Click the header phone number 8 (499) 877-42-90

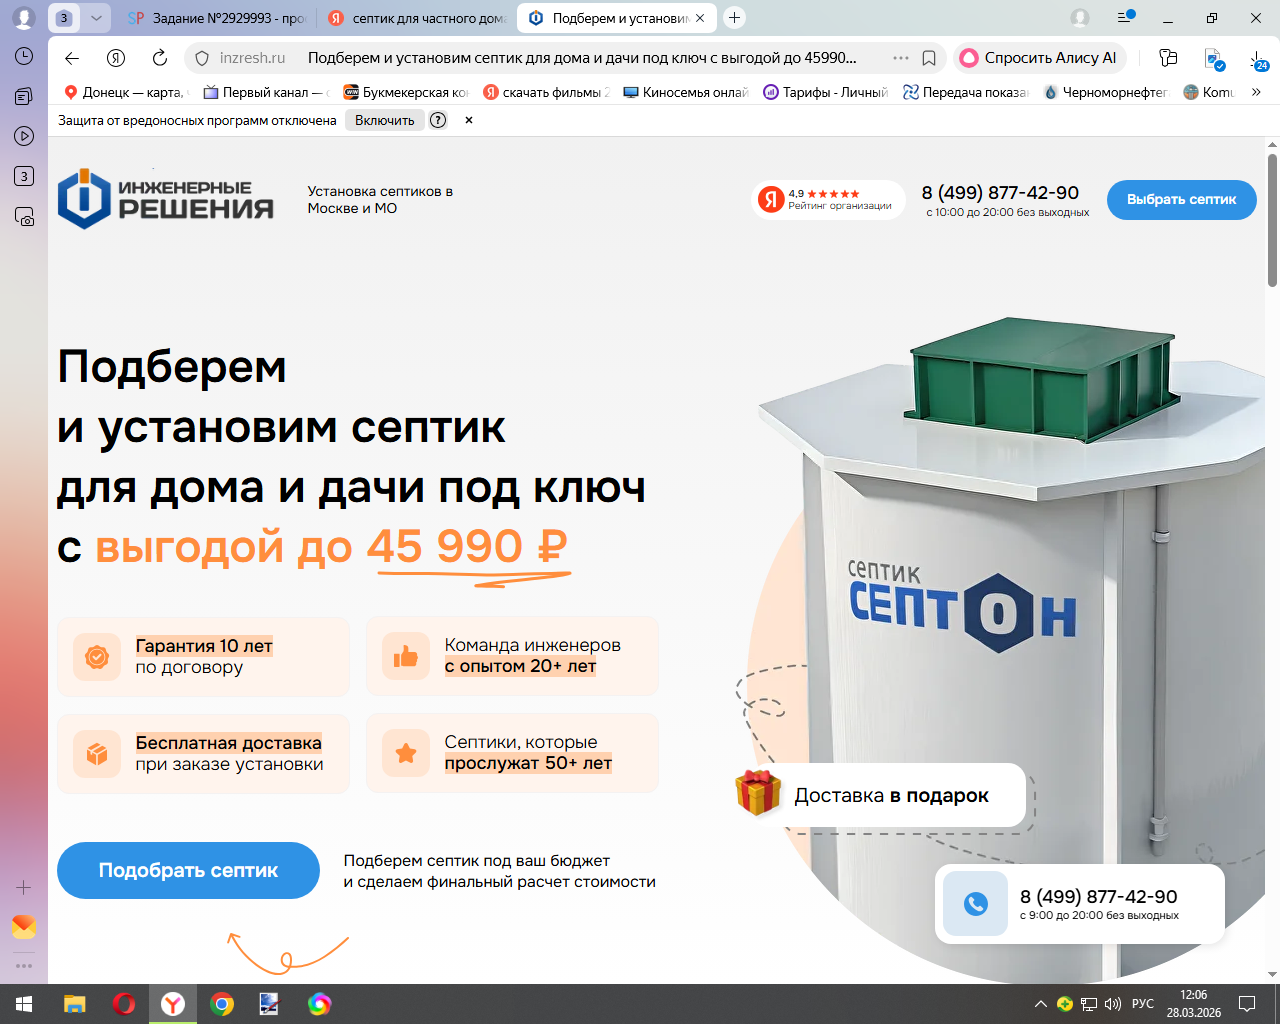point(1000,193)
